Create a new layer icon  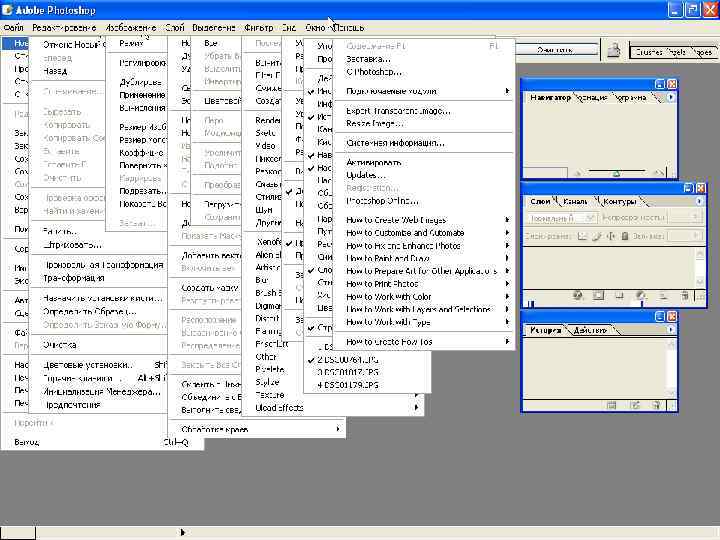click(663, 296)
